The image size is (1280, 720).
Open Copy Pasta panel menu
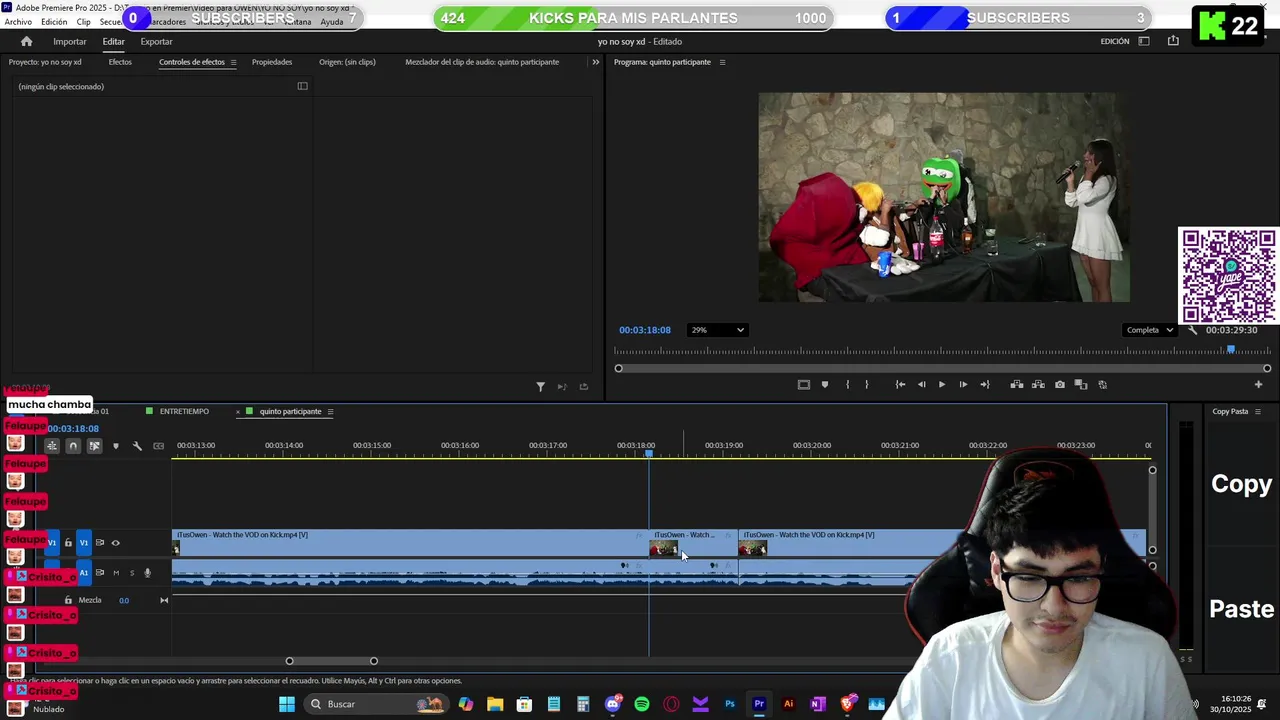(x=1258, y=412)
